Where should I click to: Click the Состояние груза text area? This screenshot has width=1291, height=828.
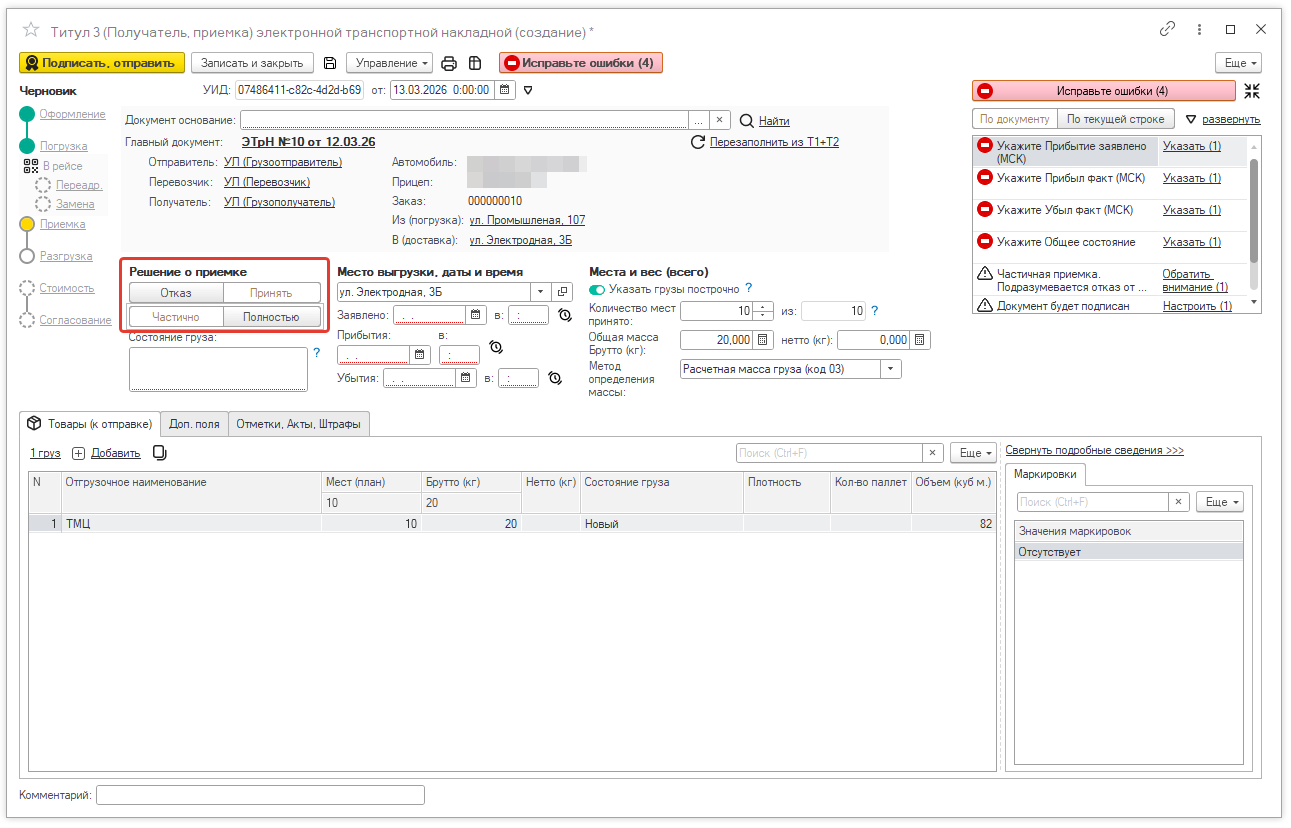tap(219, 369)
